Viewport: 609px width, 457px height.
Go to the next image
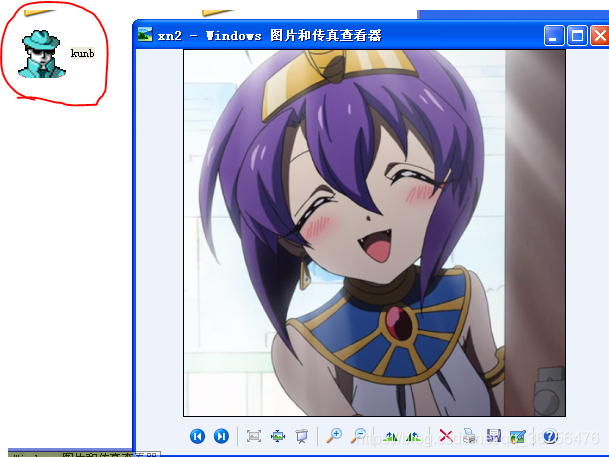pos(221,436)
